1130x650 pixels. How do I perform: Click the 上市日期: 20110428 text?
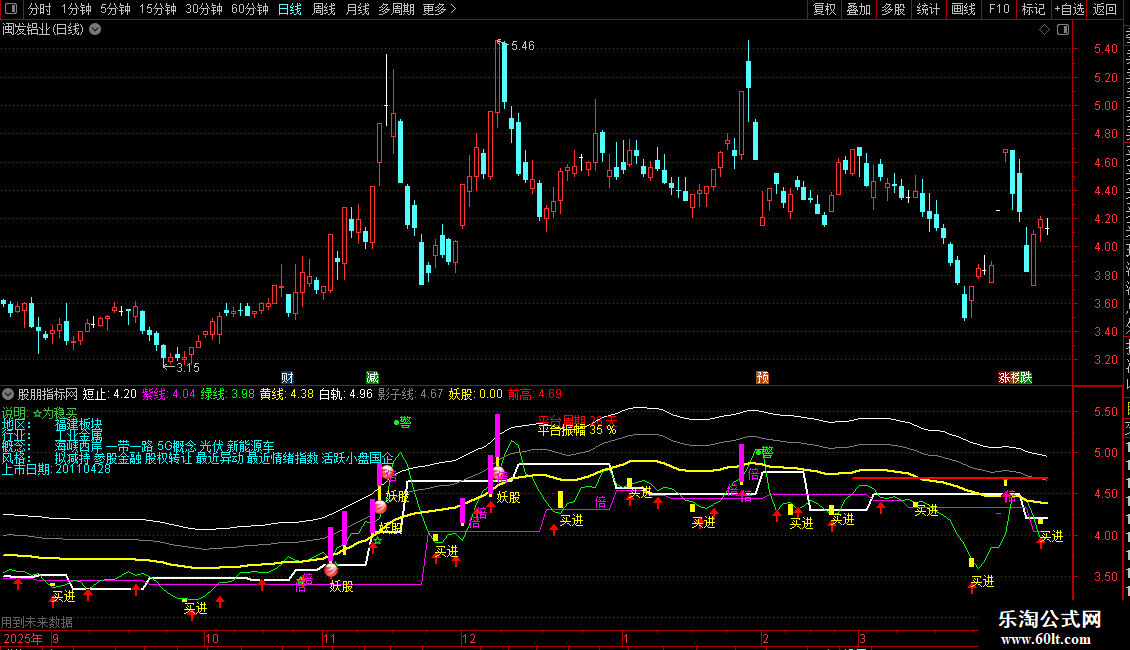(x=56, y=469)
